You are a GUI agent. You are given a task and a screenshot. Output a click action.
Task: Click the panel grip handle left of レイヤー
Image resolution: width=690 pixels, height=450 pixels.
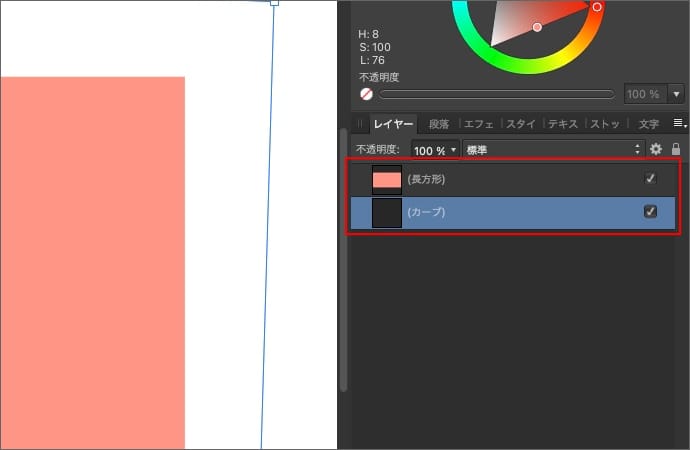pos(360,124)
